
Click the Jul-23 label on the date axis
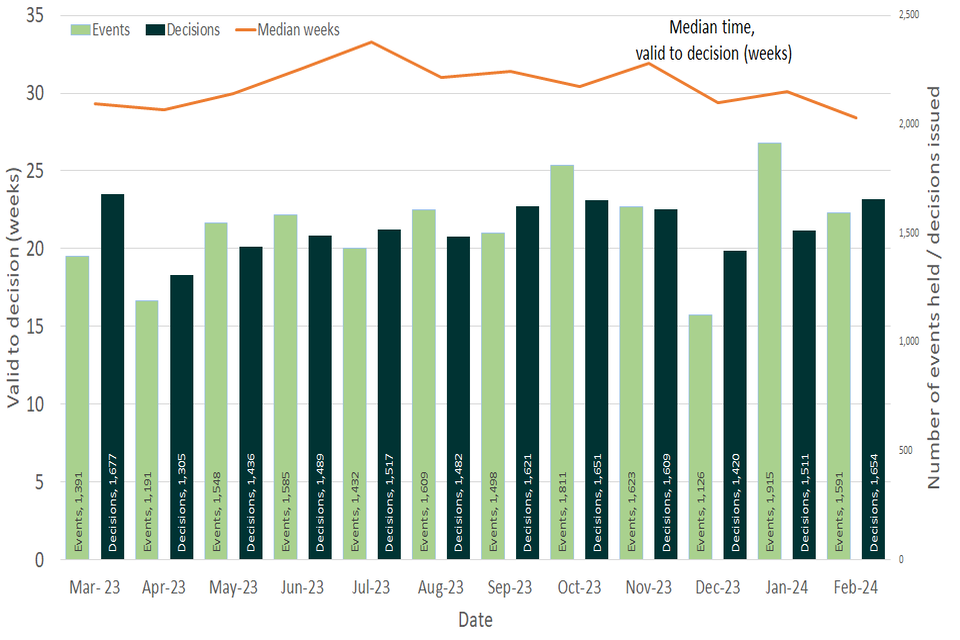click(x=371, y=587)
